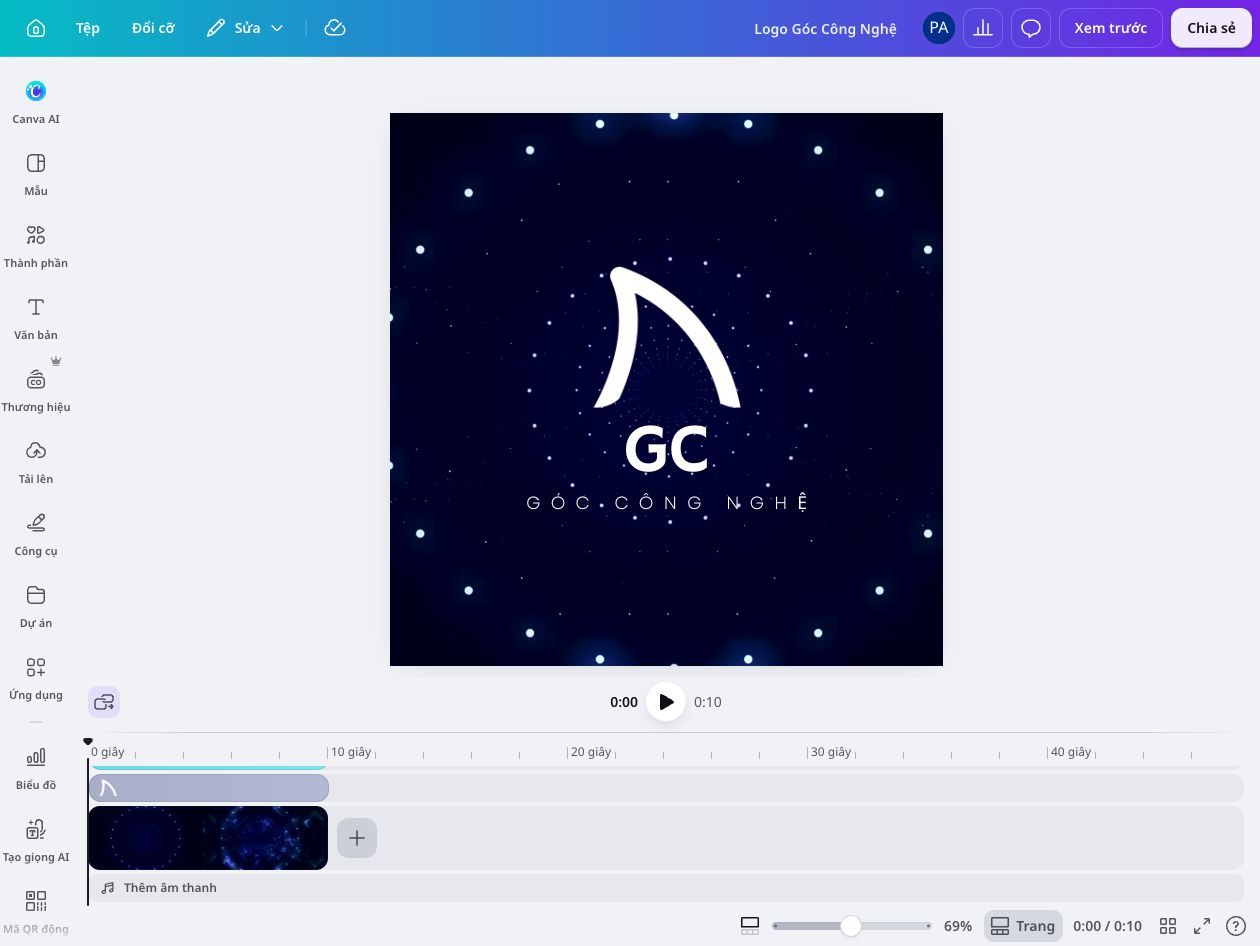The image size is (1260, 946).
Task: Click the Xem trước button
Action: [x=1110, y=28]
